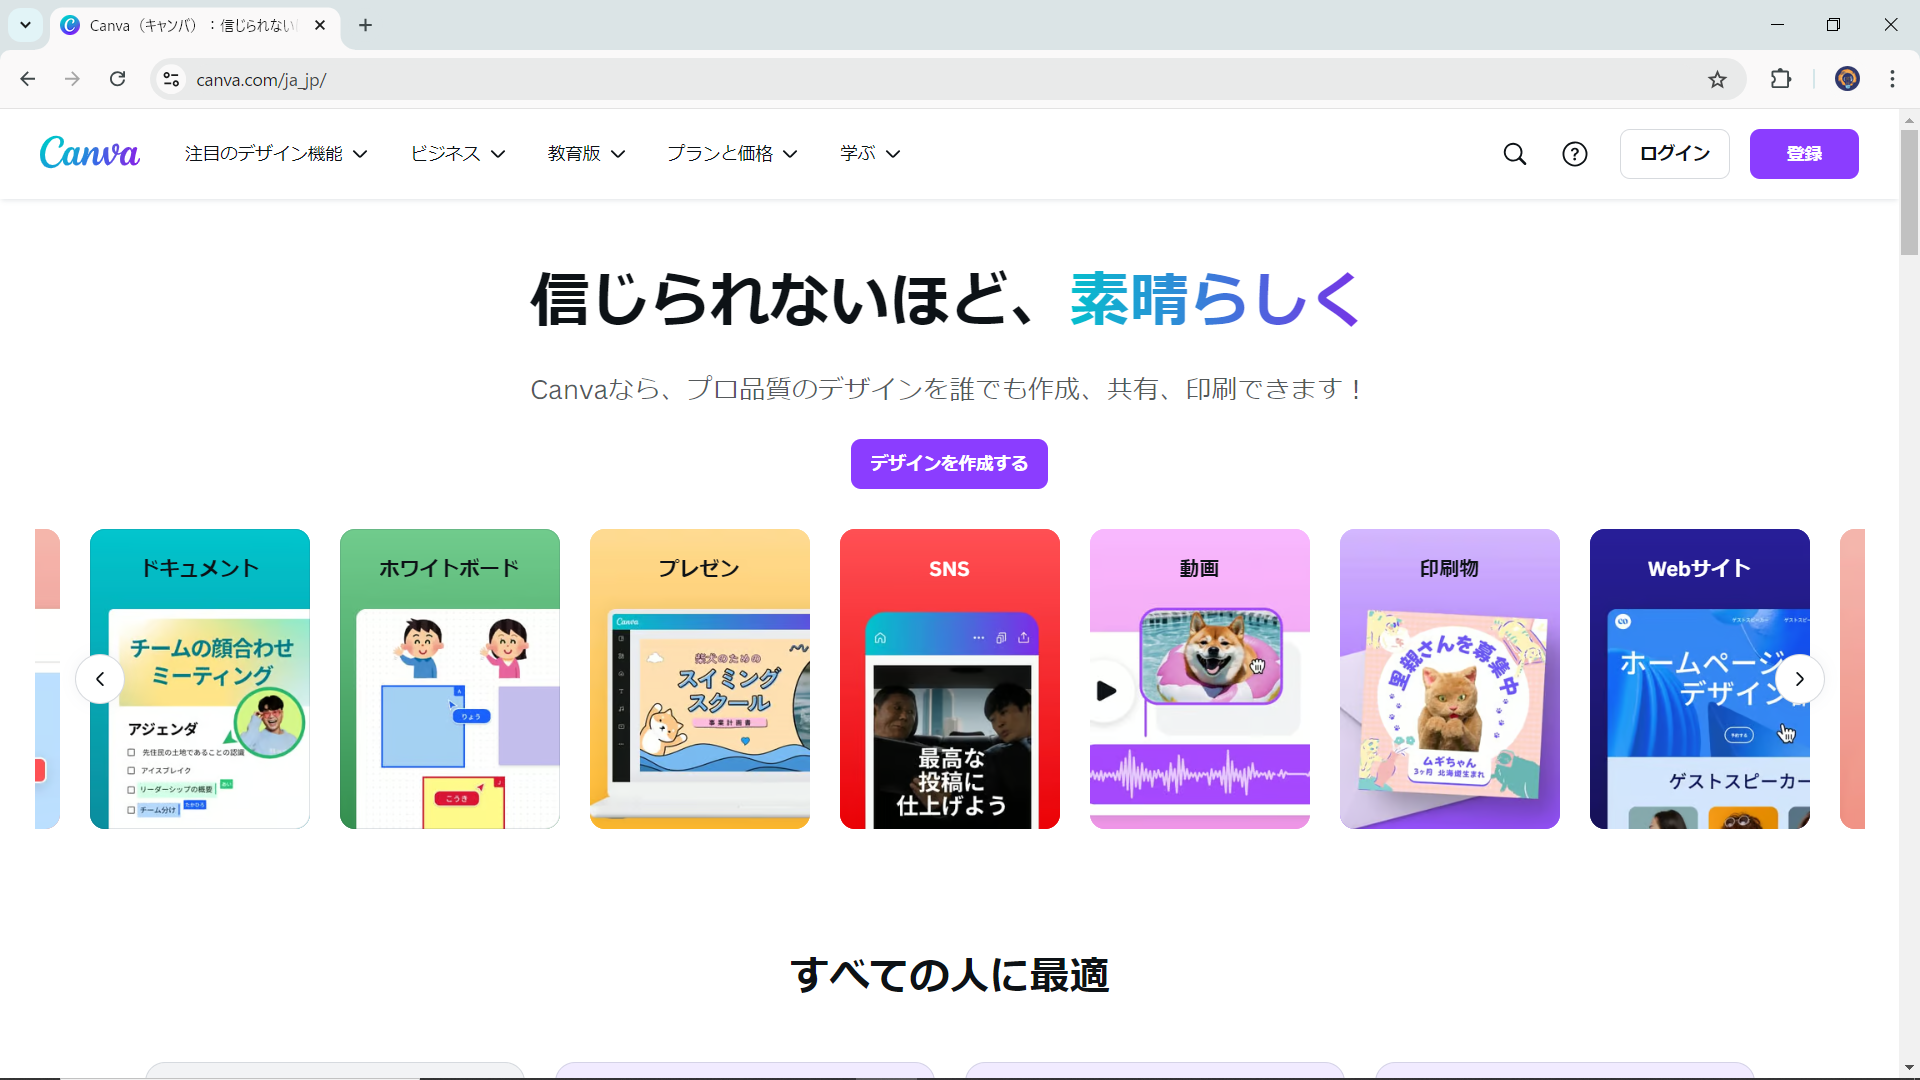This screenshot has height=1080, width=1920.
Task: Click the Canva logo
Action: [89, 153]
